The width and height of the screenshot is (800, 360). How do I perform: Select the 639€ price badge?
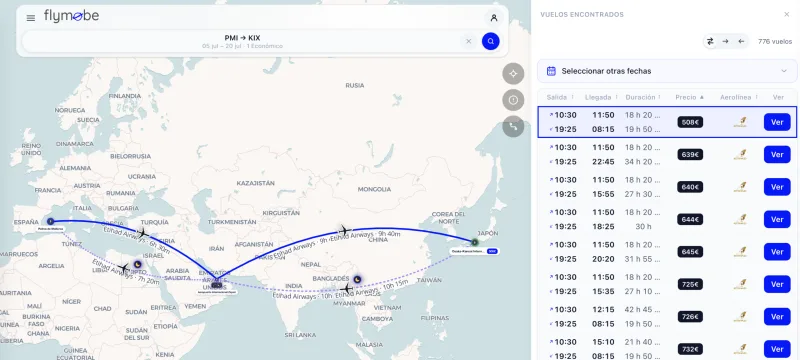690,155
